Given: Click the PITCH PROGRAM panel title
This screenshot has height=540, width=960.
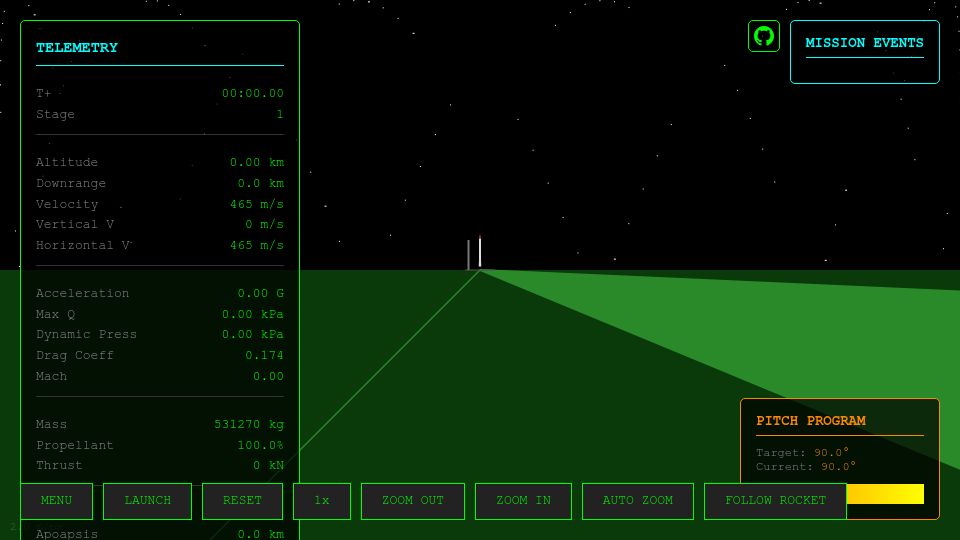Looking at the screenshot, I should pyautogui.click(x=811, y=421).
